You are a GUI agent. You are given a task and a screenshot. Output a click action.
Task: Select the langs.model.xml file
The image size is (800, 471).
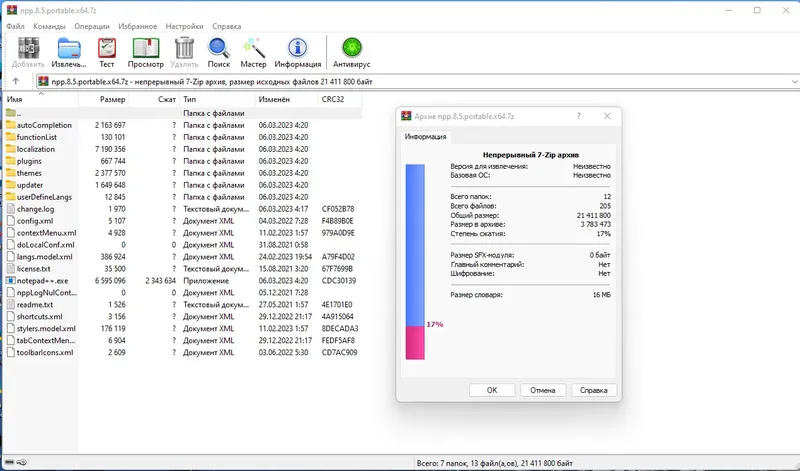44,257
